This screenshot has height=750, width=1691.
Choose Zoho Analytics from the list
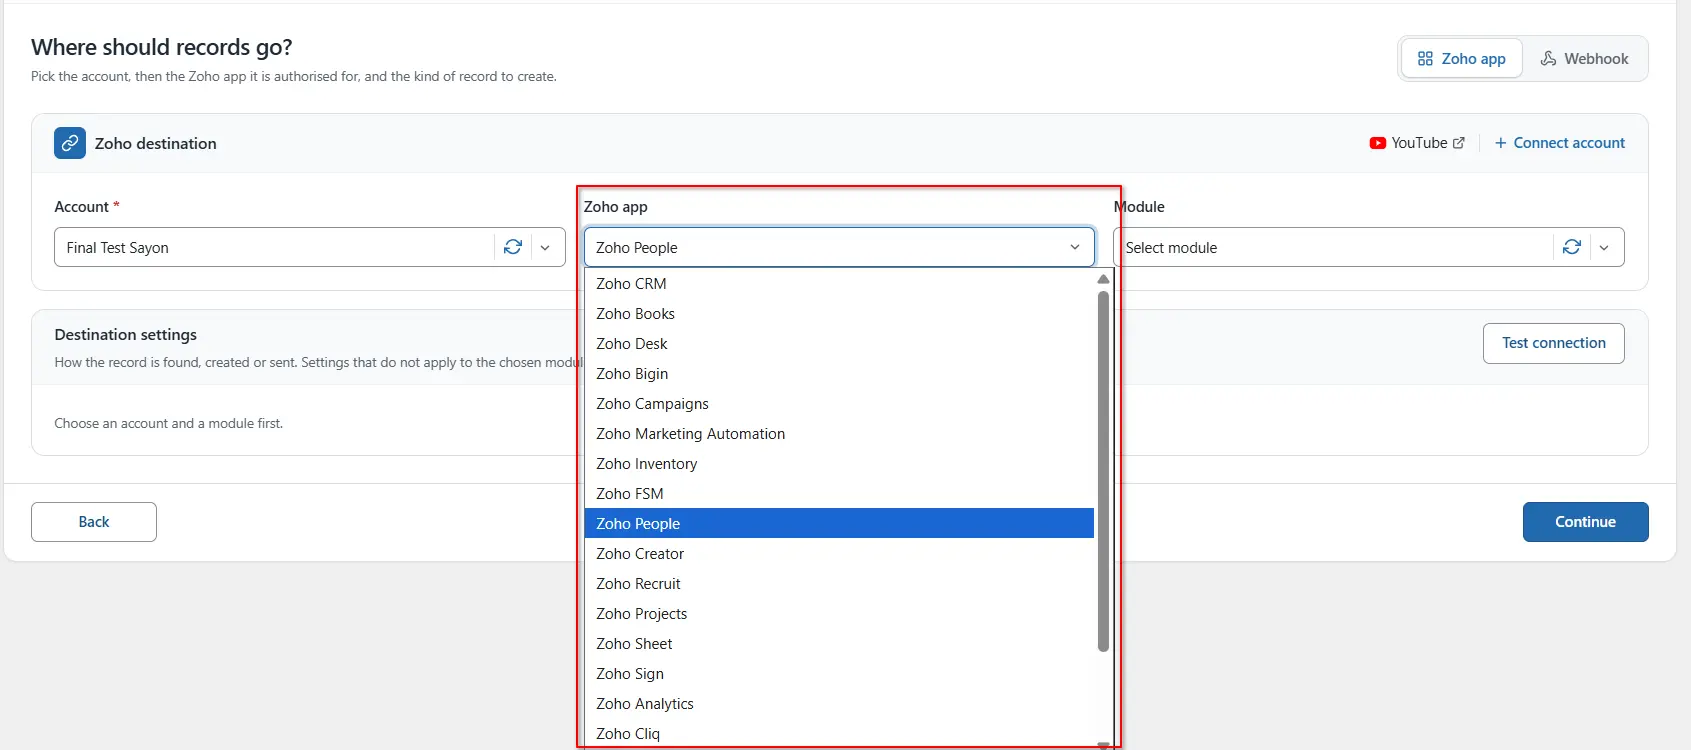(x=839, y=704)
